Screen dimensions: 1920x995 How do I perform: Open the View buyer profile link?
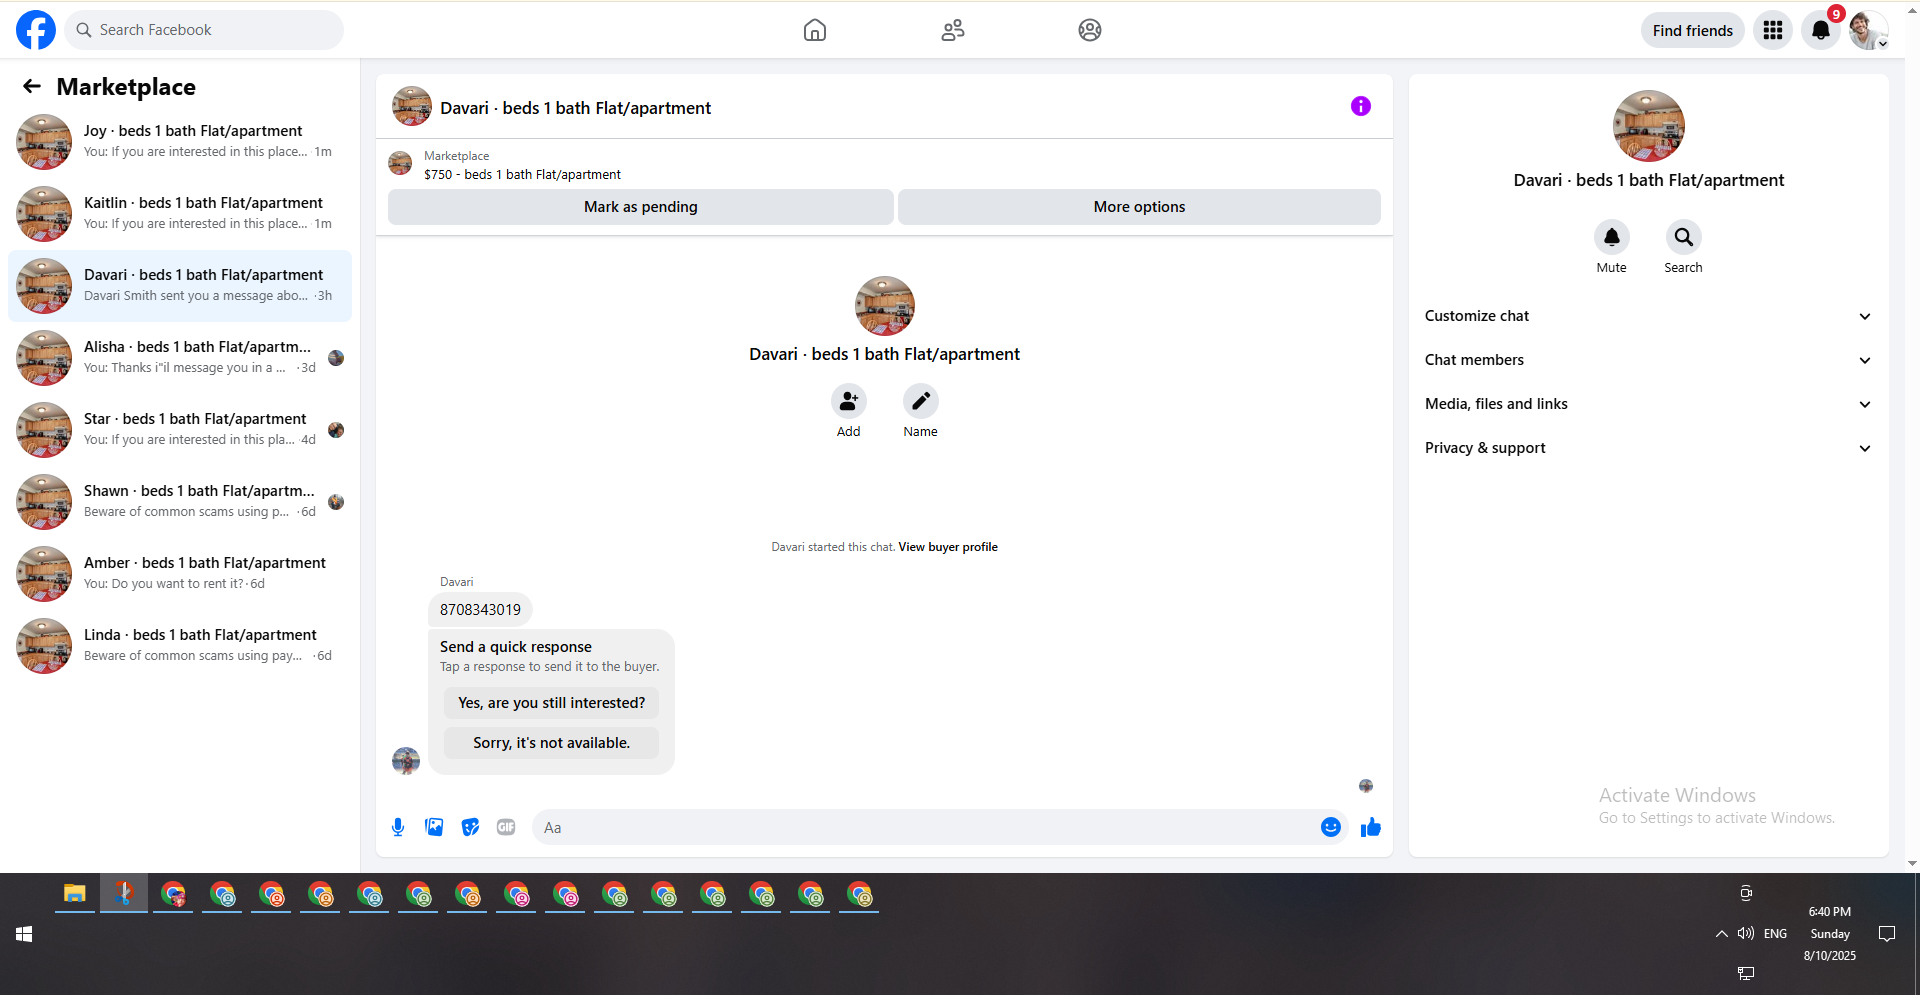click(x=948, y=547)
